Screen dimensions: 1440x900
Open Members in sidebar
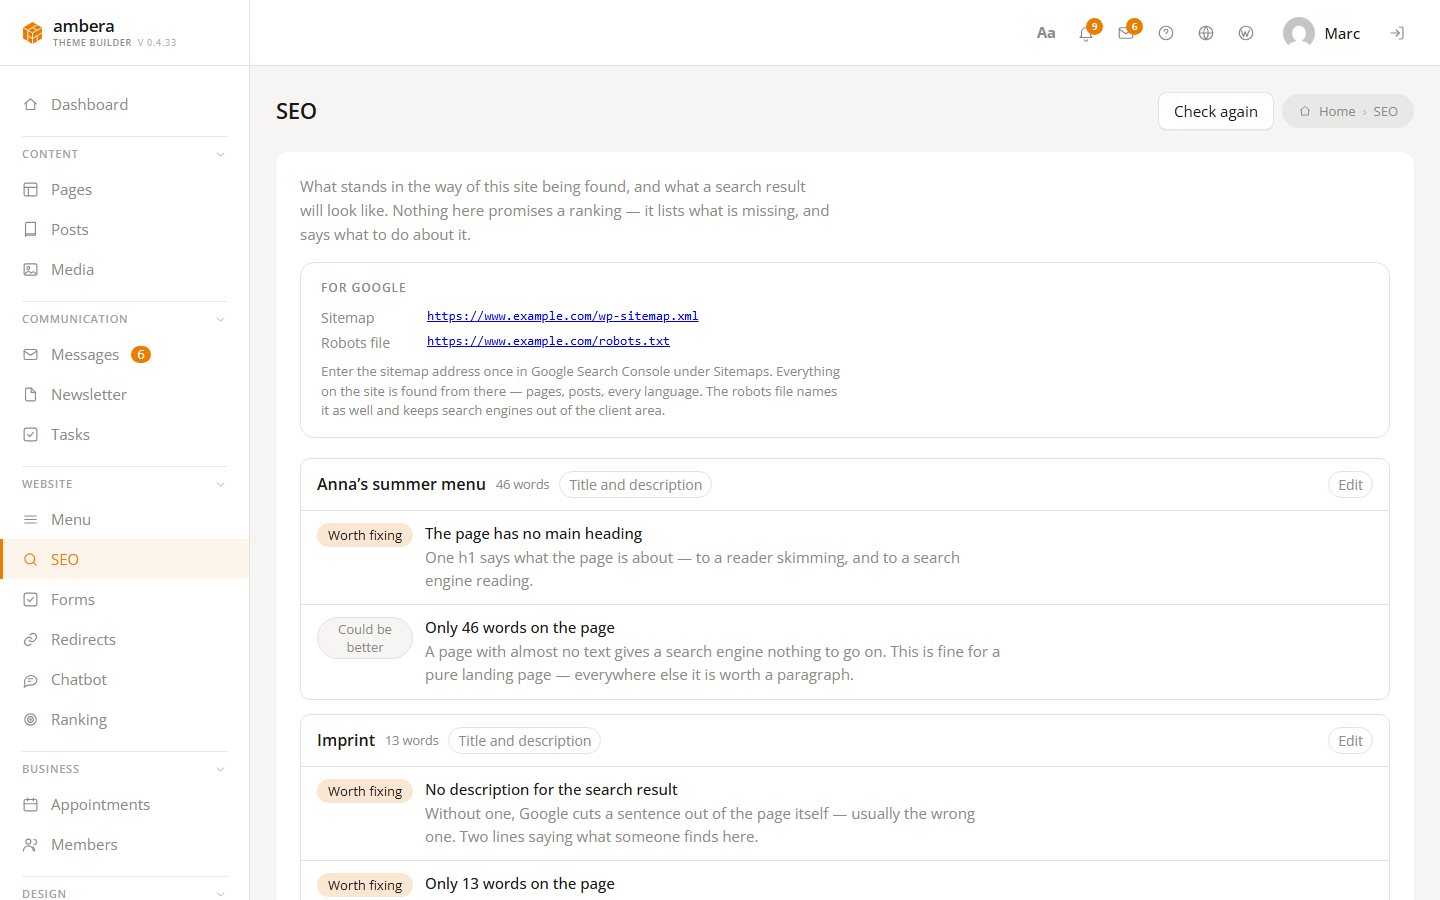[x=125, y=844]
